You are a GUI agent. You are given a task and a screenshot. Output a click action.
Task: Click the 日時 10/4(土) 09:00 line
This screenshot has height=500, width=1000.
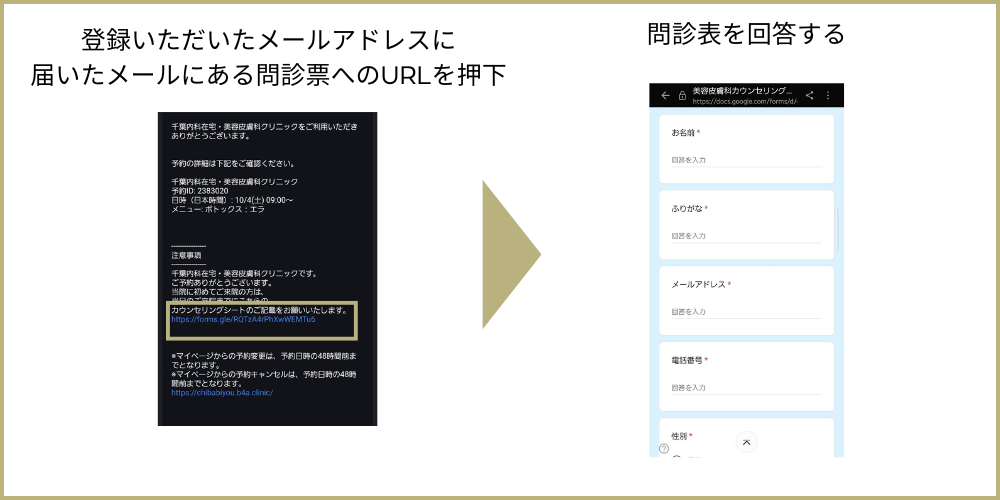tap(232, 200)
